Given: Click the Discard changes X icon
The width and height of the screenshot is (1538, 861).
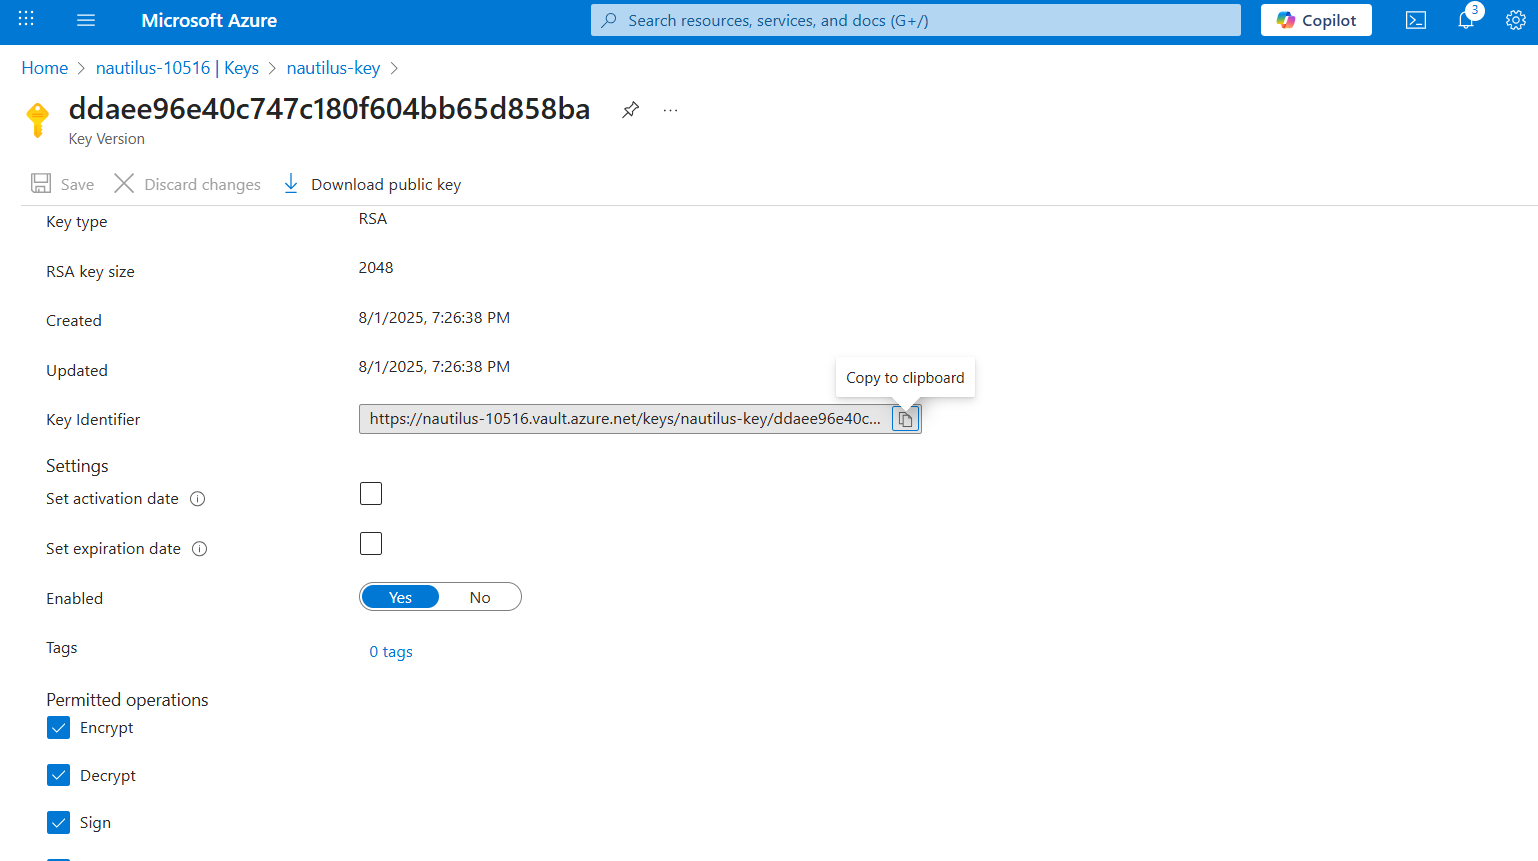Looking at the screenshot, I should point(124,183).
